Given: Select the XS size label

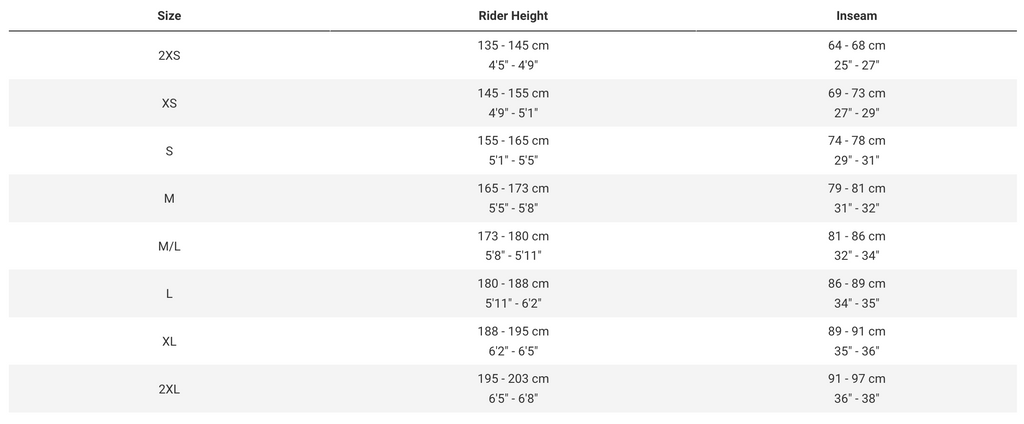Looking at the screenshot, I should 169,103.
